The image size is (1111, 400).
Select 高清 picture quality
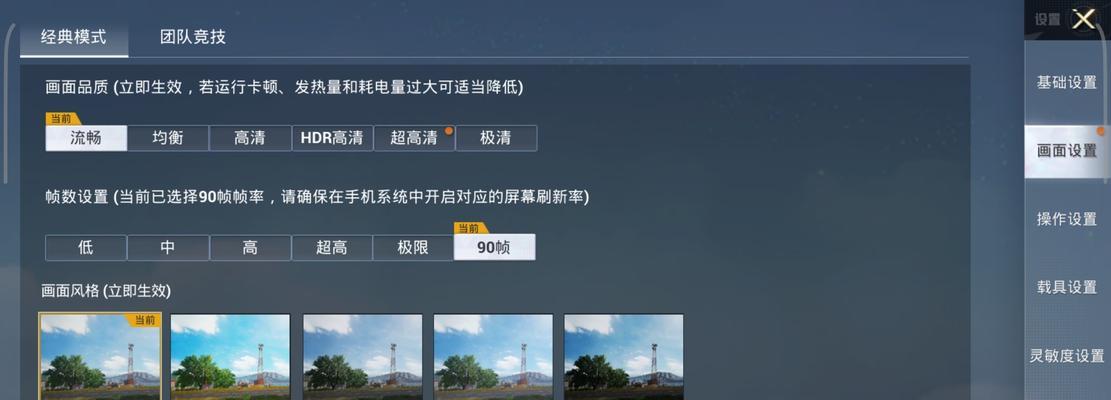[x=250, y=138]
